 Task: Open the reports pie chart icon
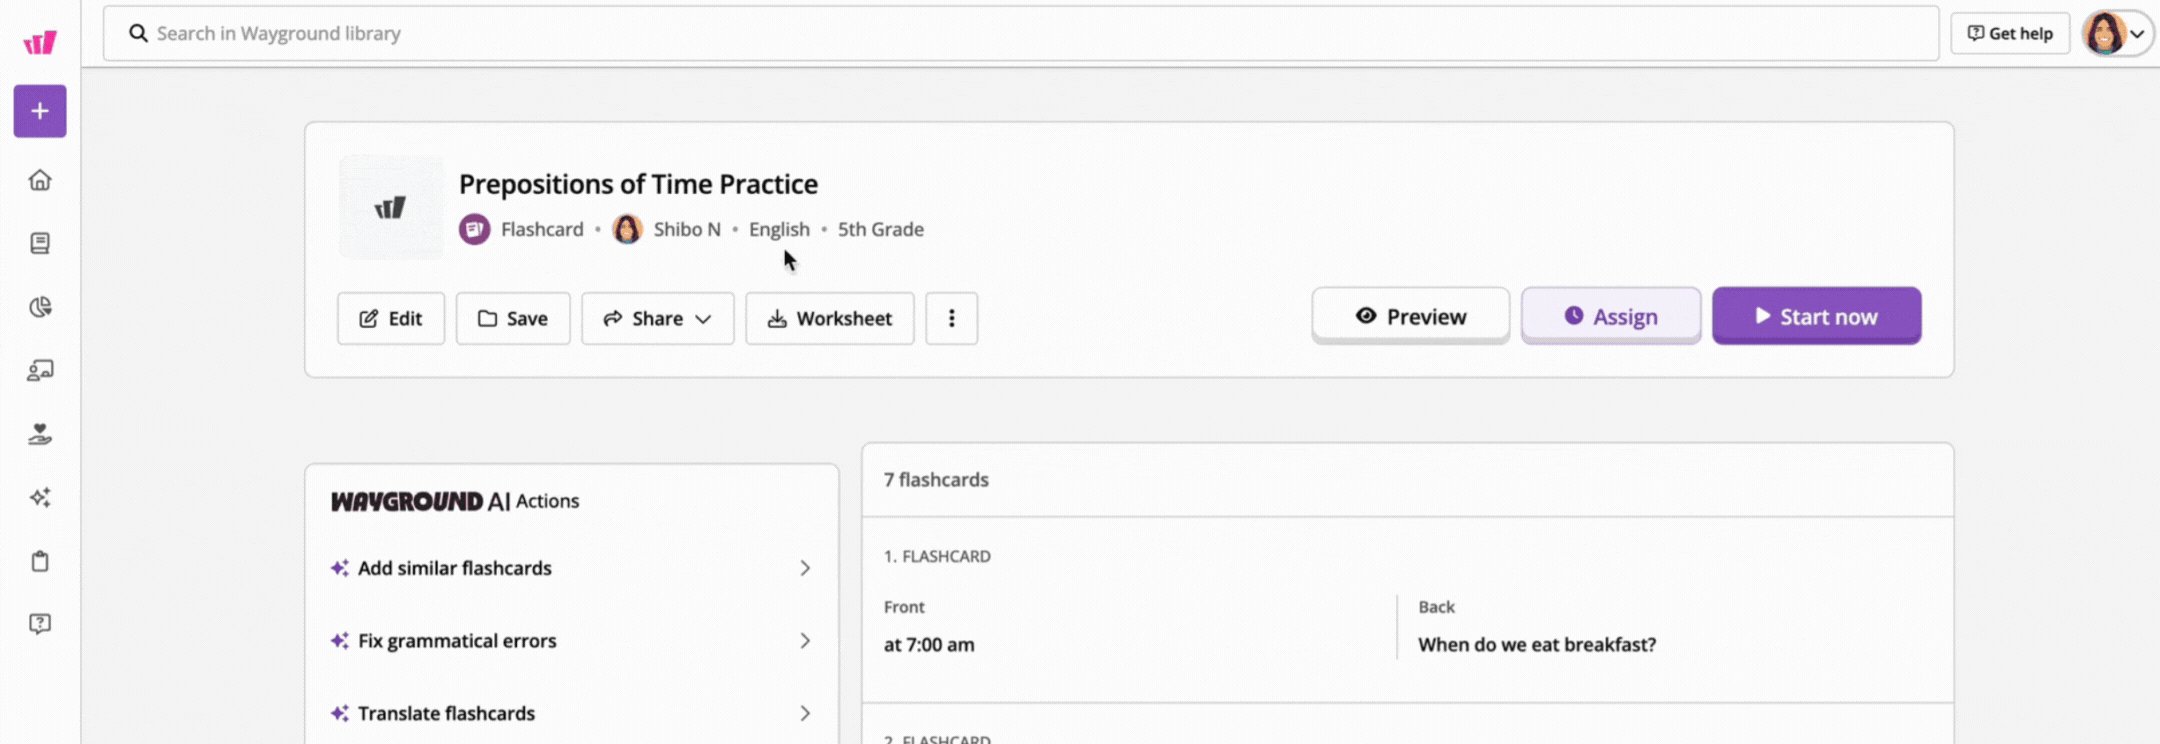coord(40,307)
